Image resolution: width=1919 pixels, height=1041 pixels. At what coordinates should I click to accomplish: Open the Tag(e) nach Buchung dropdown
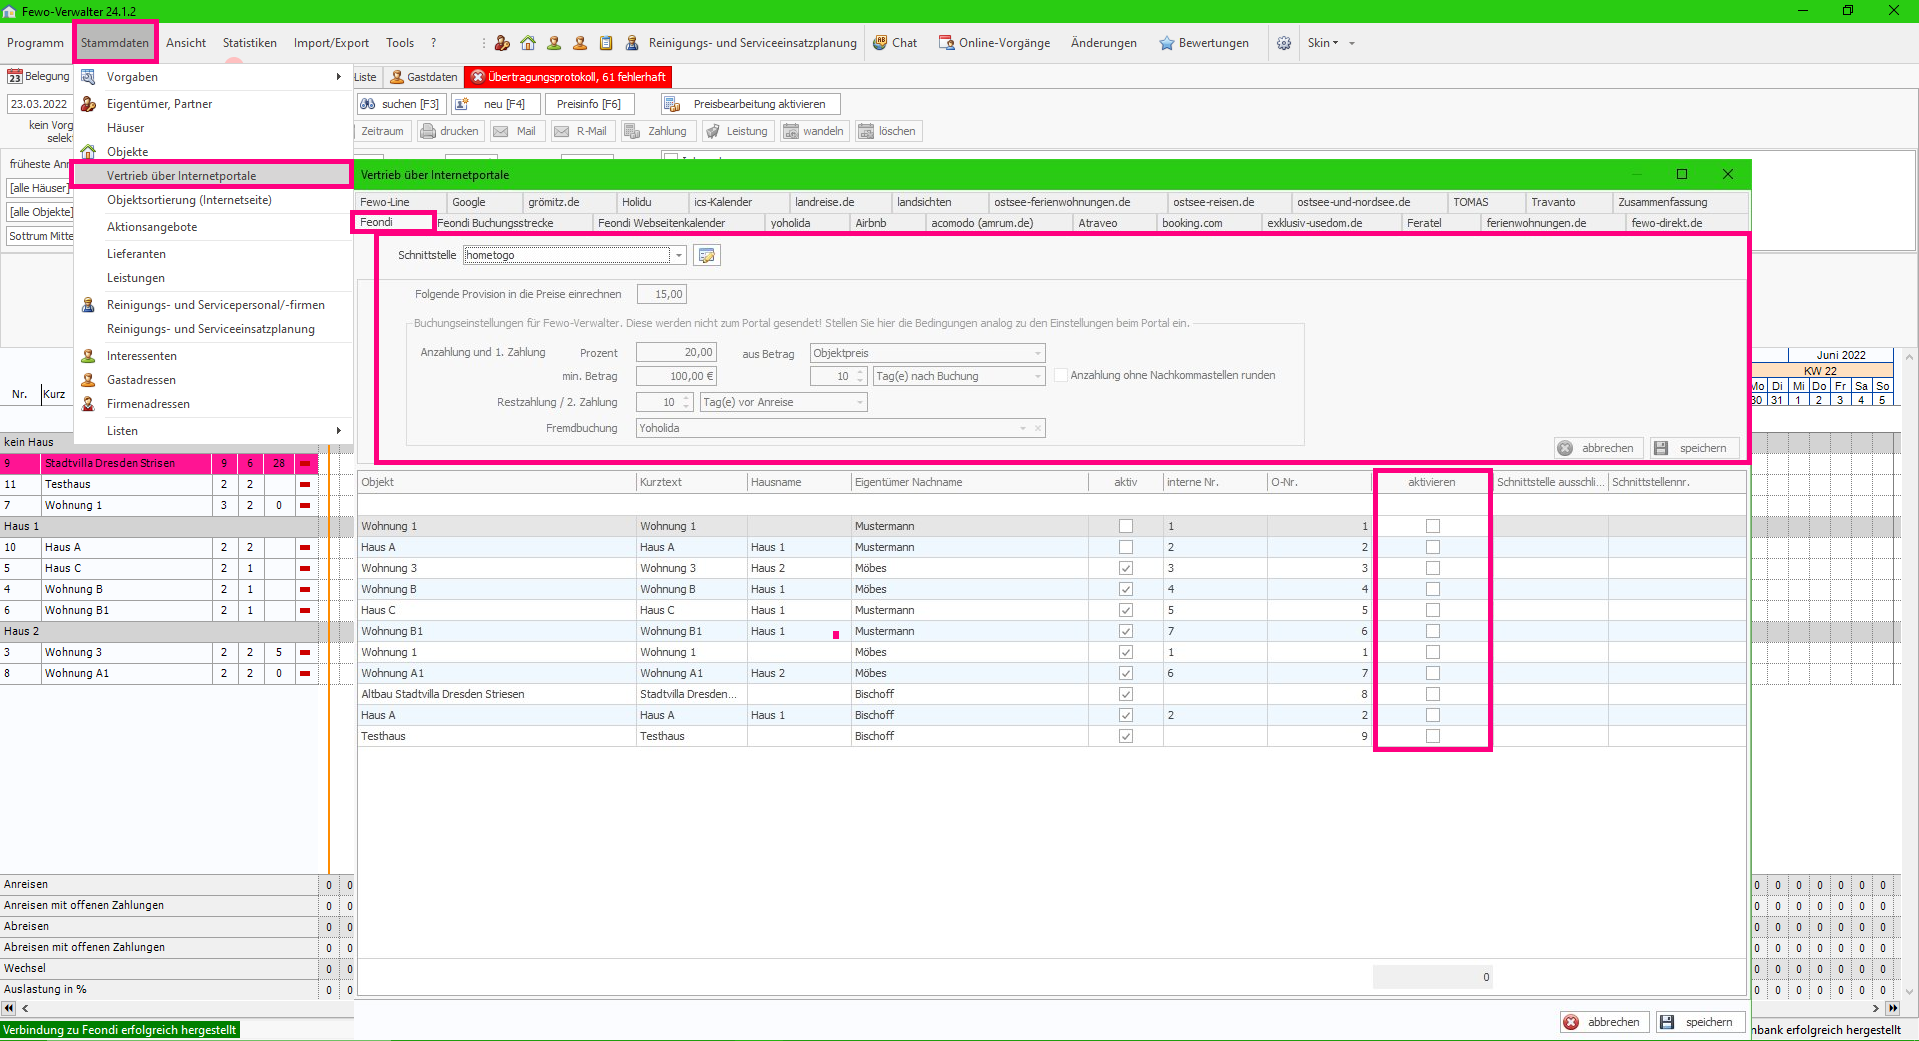click(1037, 376)
